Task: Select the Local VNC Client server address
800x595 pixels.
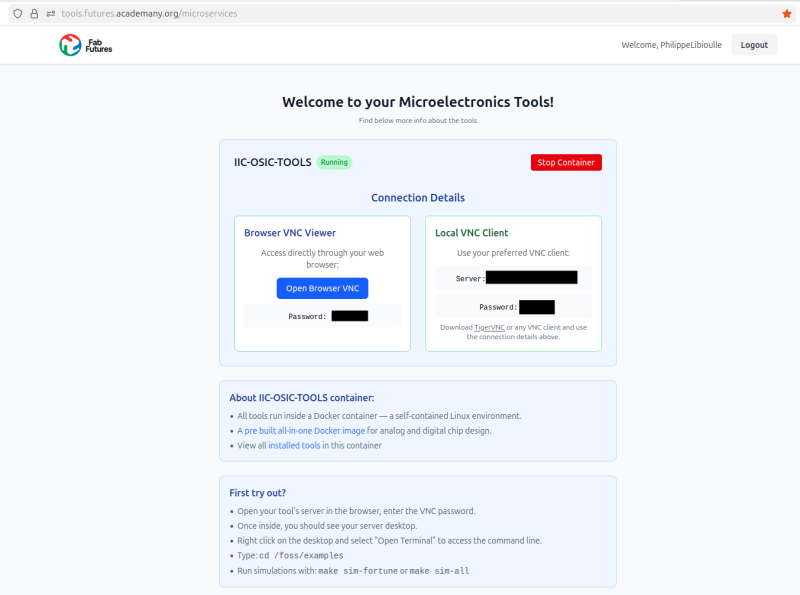Action: 531,278
